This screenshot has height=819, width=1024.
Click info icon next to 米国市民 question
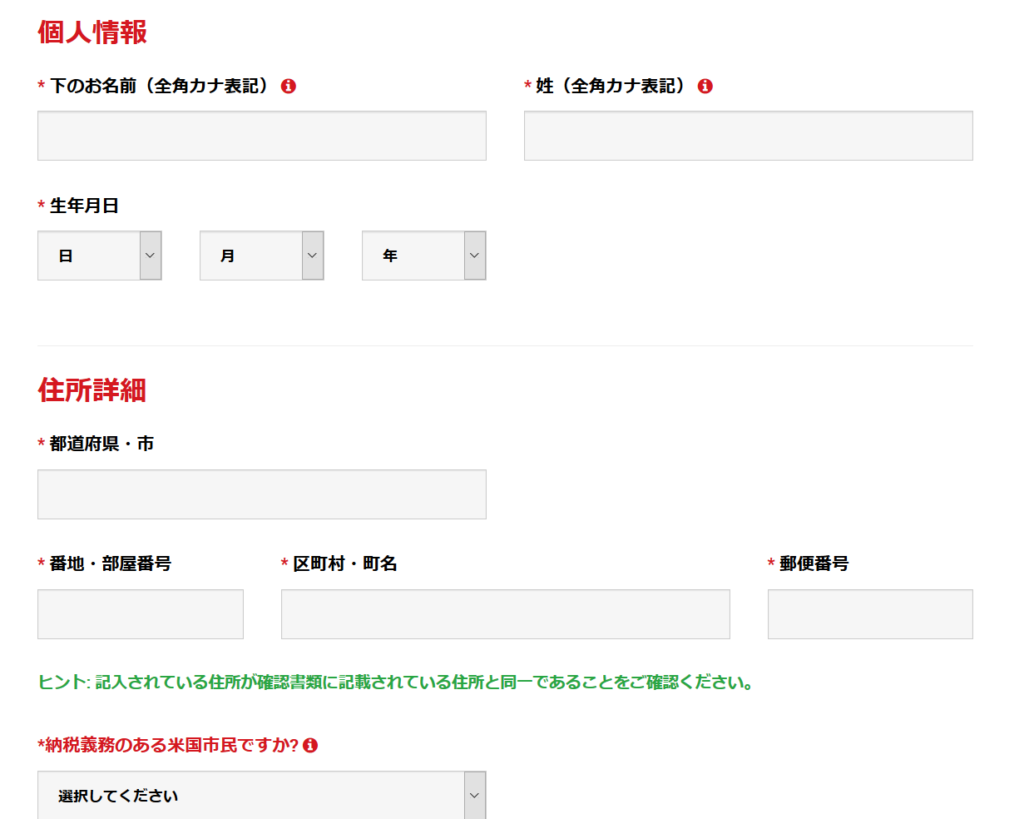(x=310, y=745)
